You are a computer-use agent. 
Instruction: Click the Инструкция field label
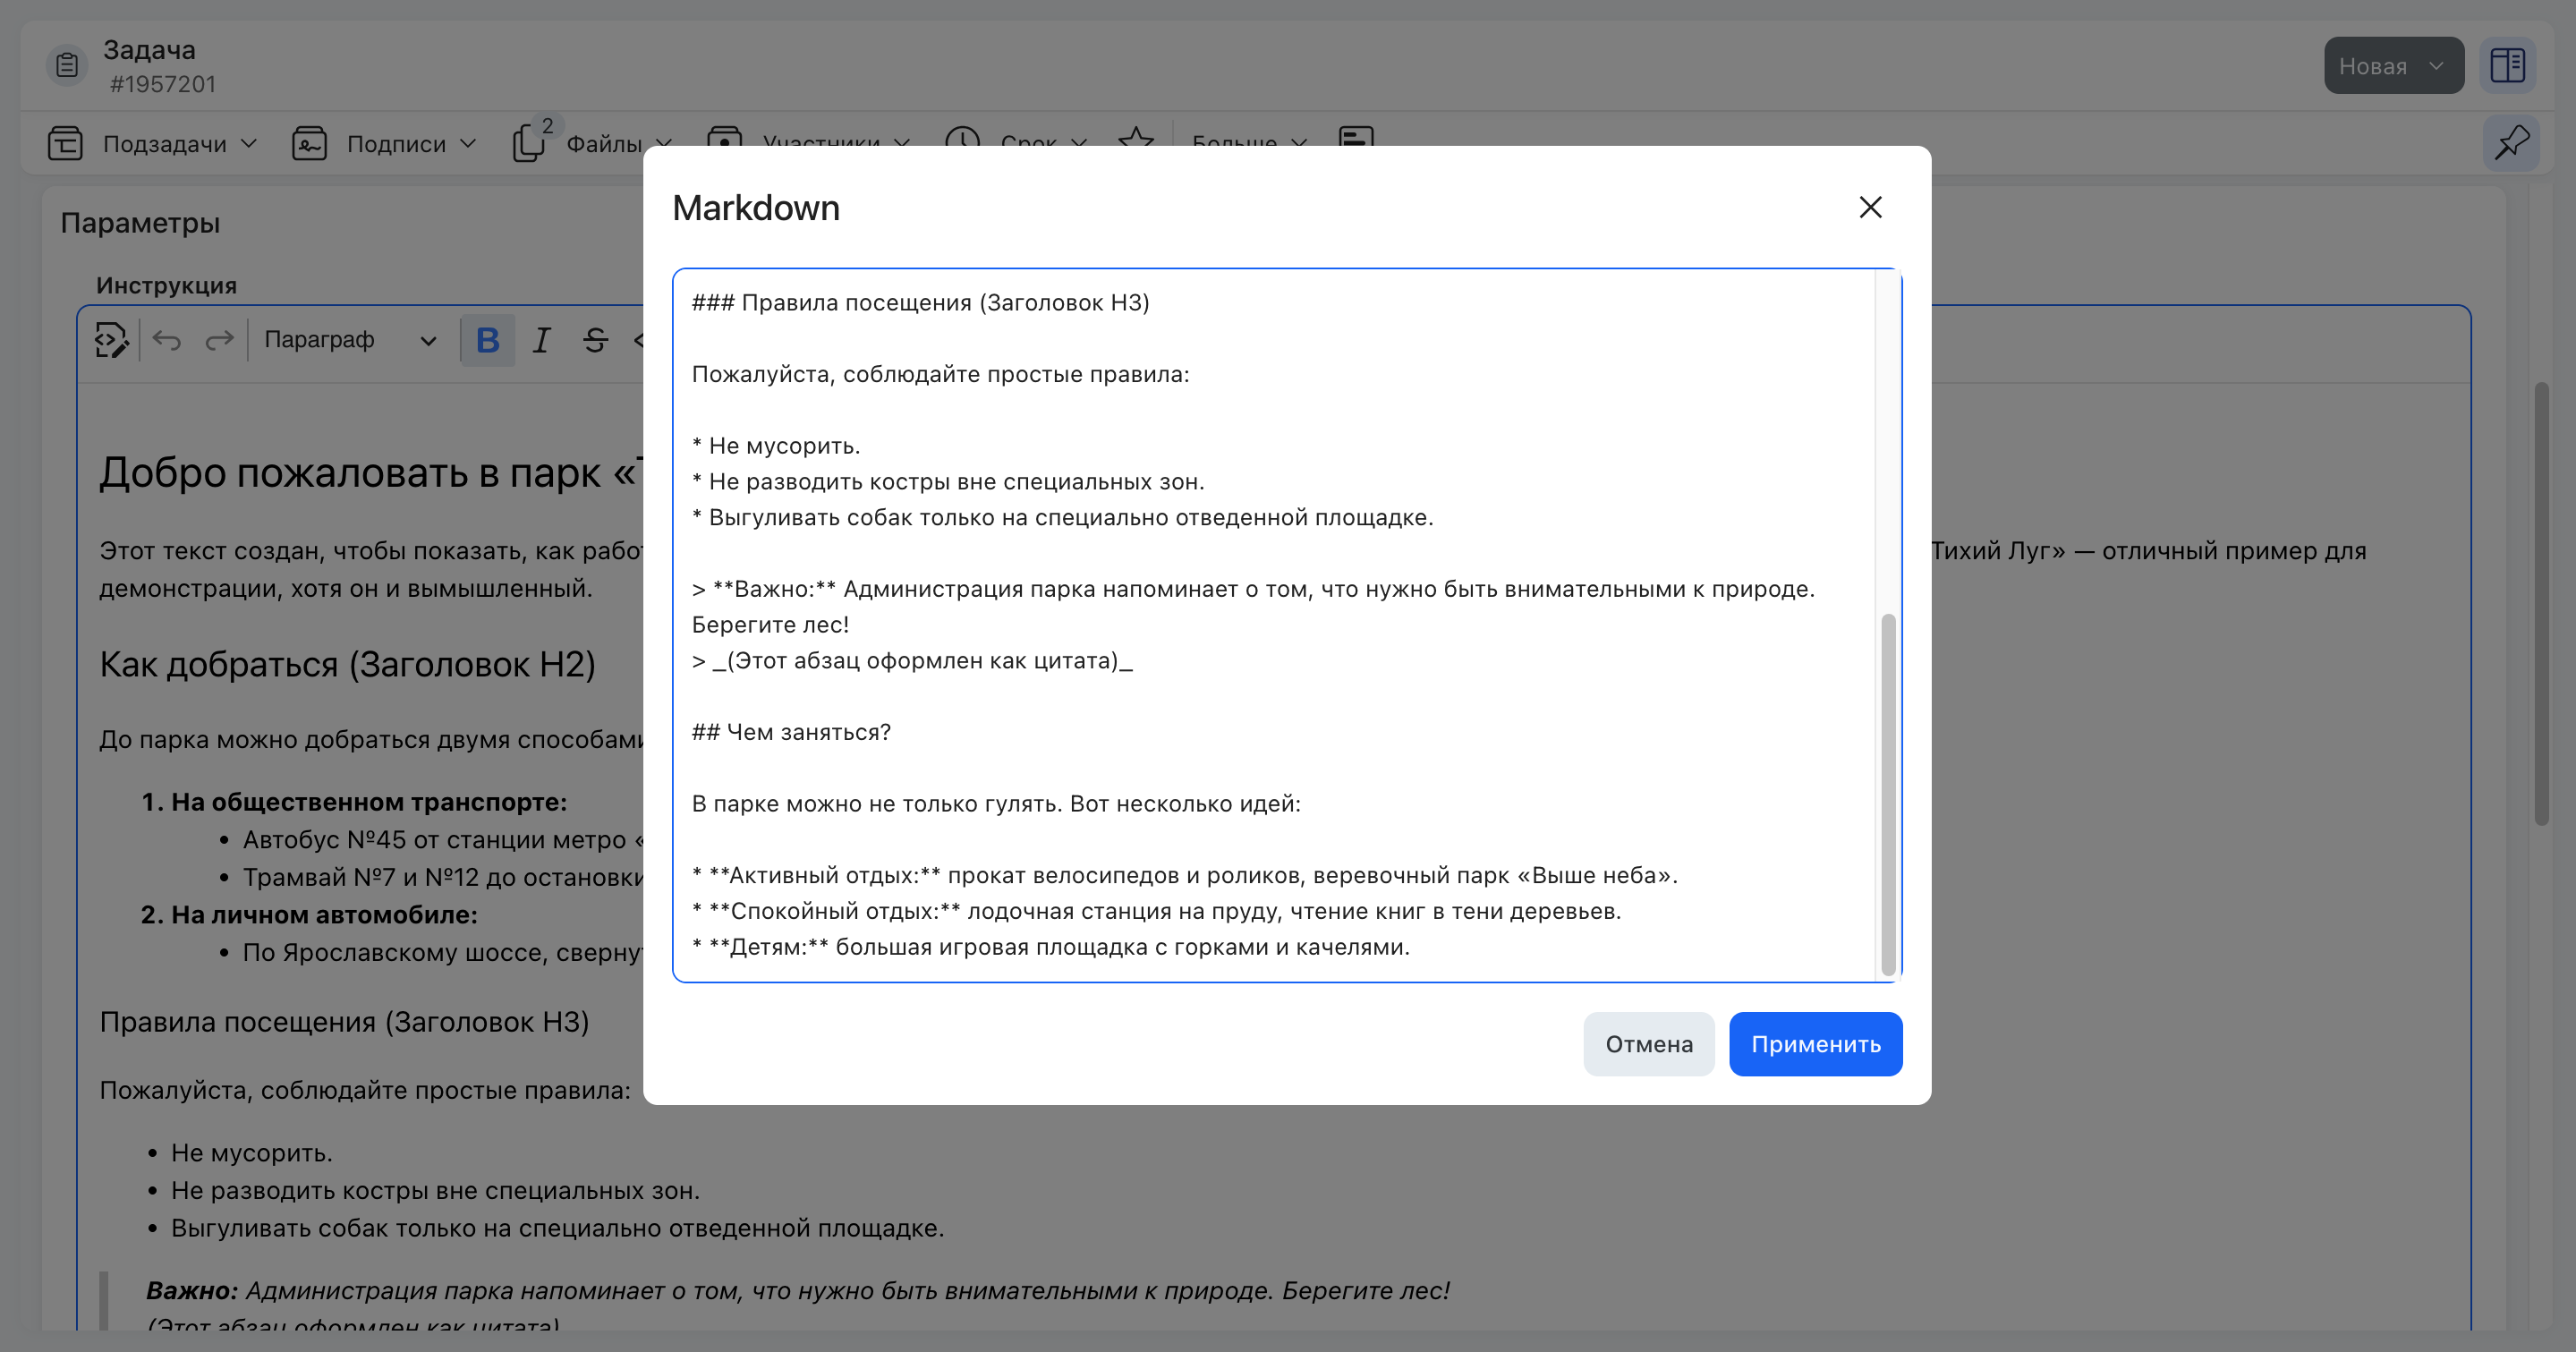(x=166, y=285)
